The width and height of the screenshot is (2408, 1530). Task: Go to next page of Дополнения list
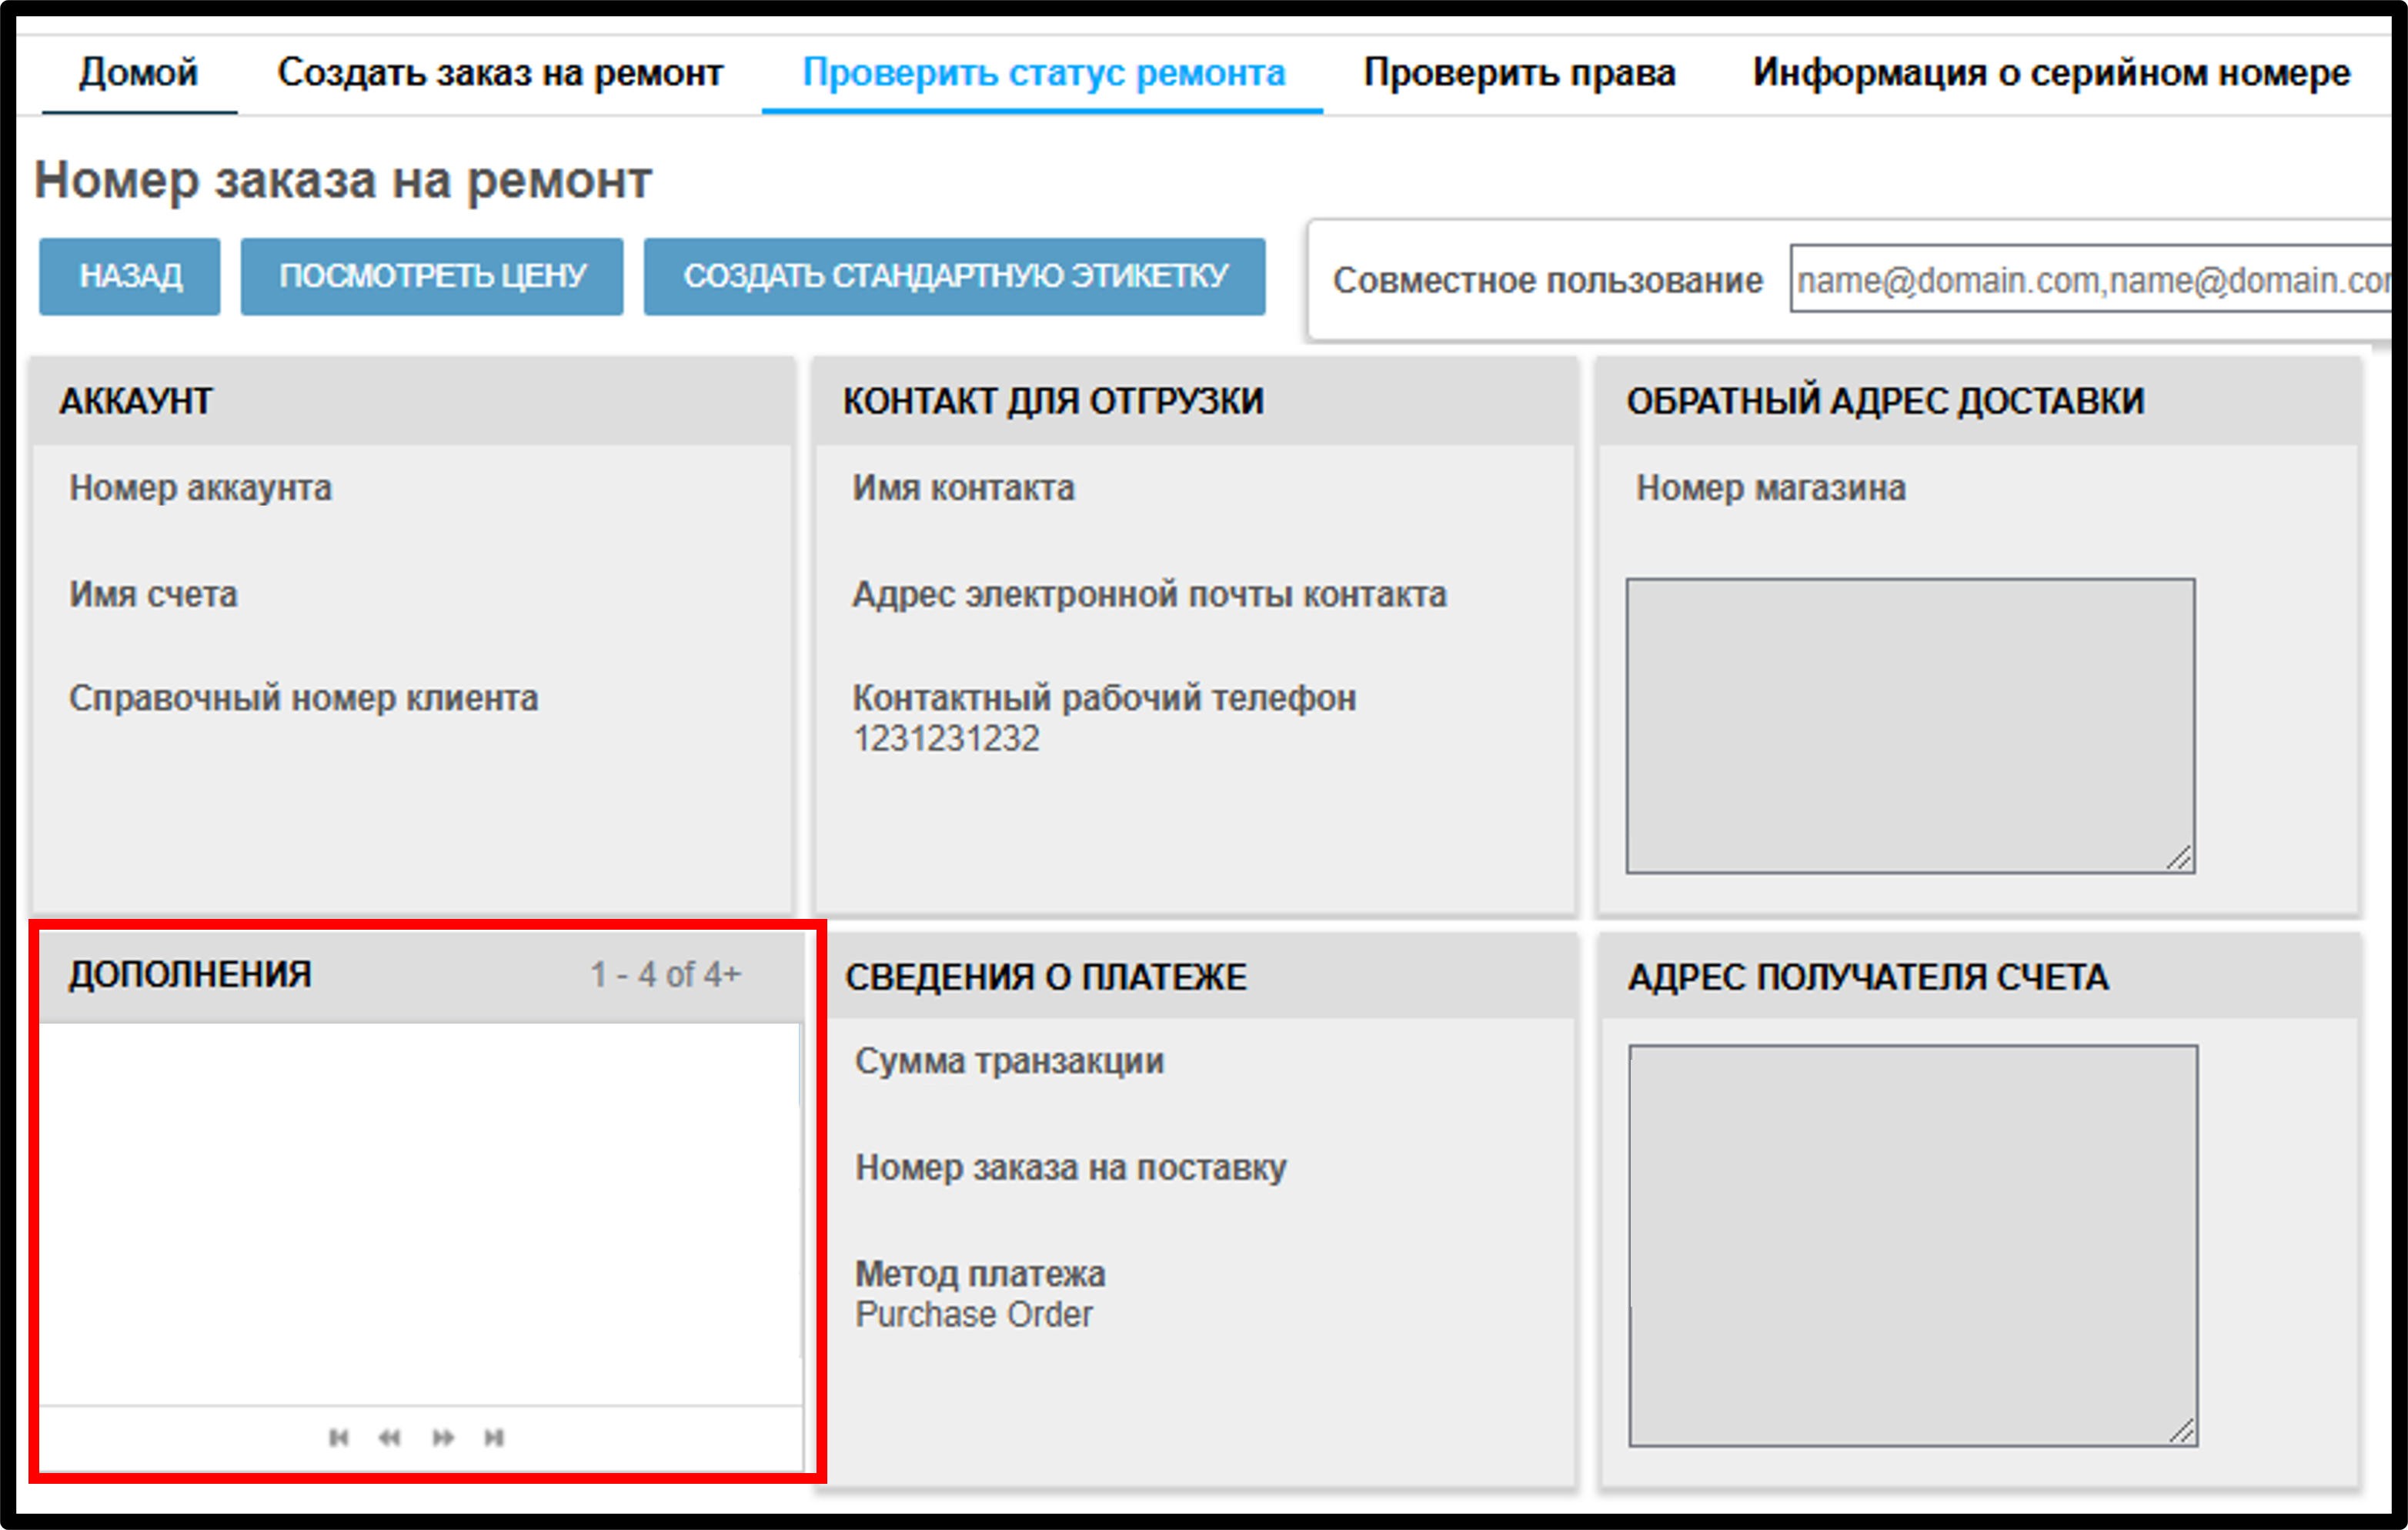click(443, 1437)
